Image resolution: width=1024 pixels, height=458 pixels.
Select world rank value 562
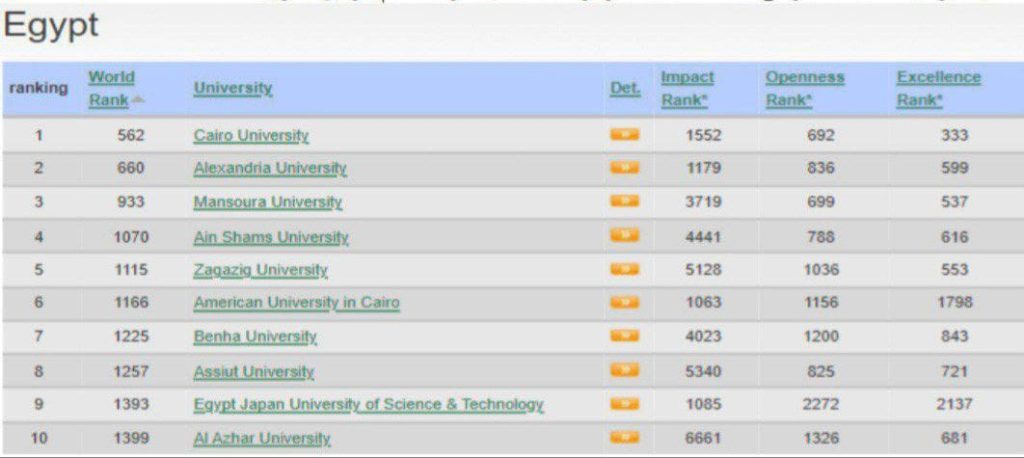[x=131, y=135]
